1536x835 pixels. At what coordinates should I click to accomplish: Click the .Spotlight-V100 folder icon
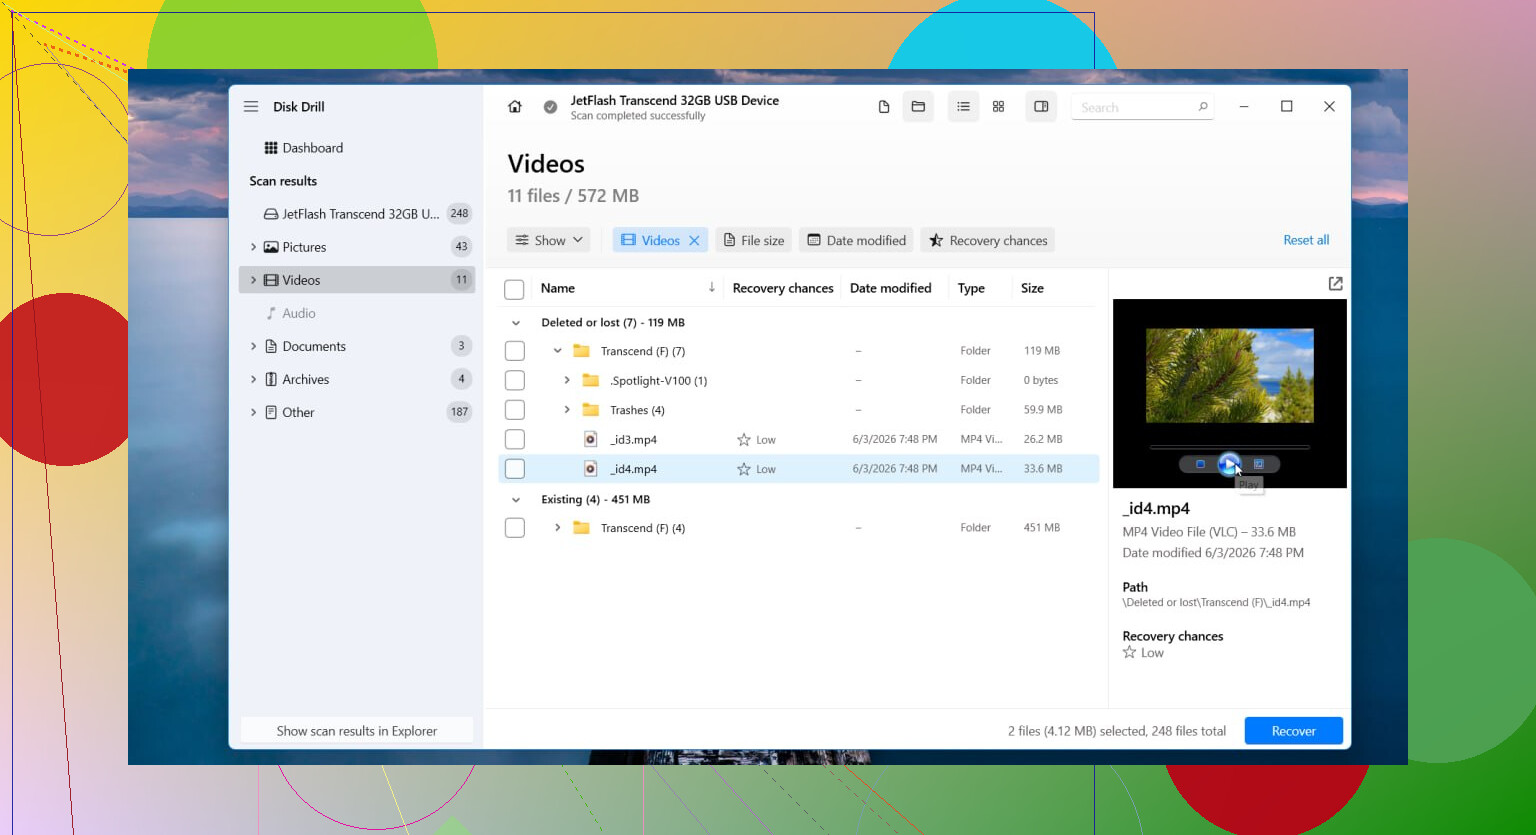pos(591,381)
